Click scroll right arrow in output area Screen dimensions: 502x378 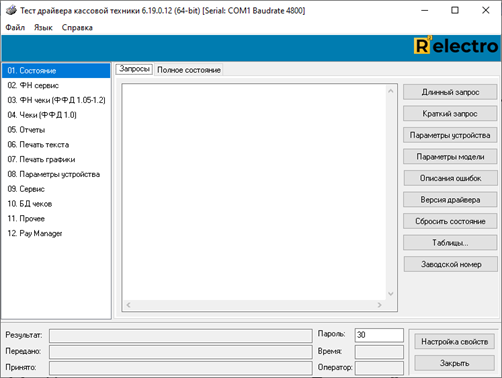point(379,305)
